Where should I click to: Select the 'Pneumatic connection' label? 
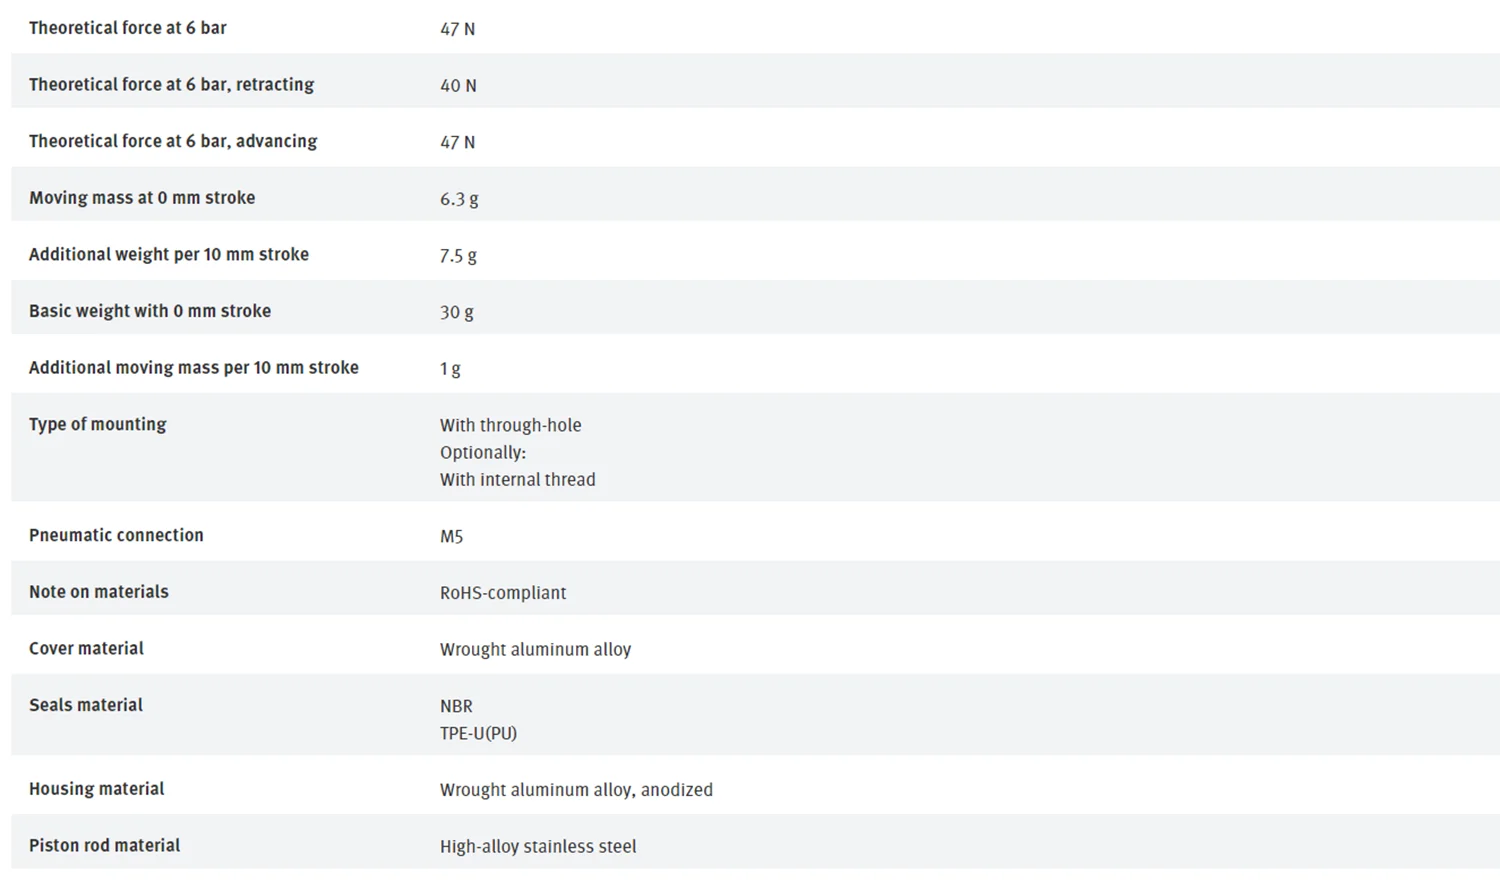[116, 535]
